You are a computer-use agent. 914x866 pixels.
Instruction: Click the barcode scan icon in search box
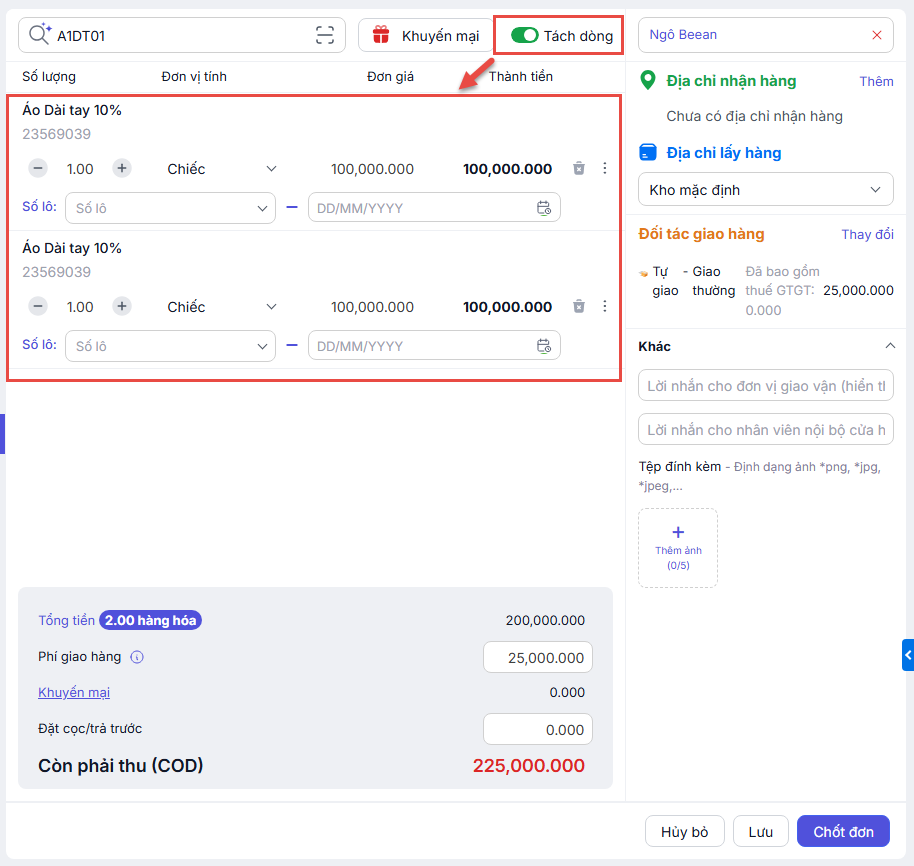click(325, 36)
